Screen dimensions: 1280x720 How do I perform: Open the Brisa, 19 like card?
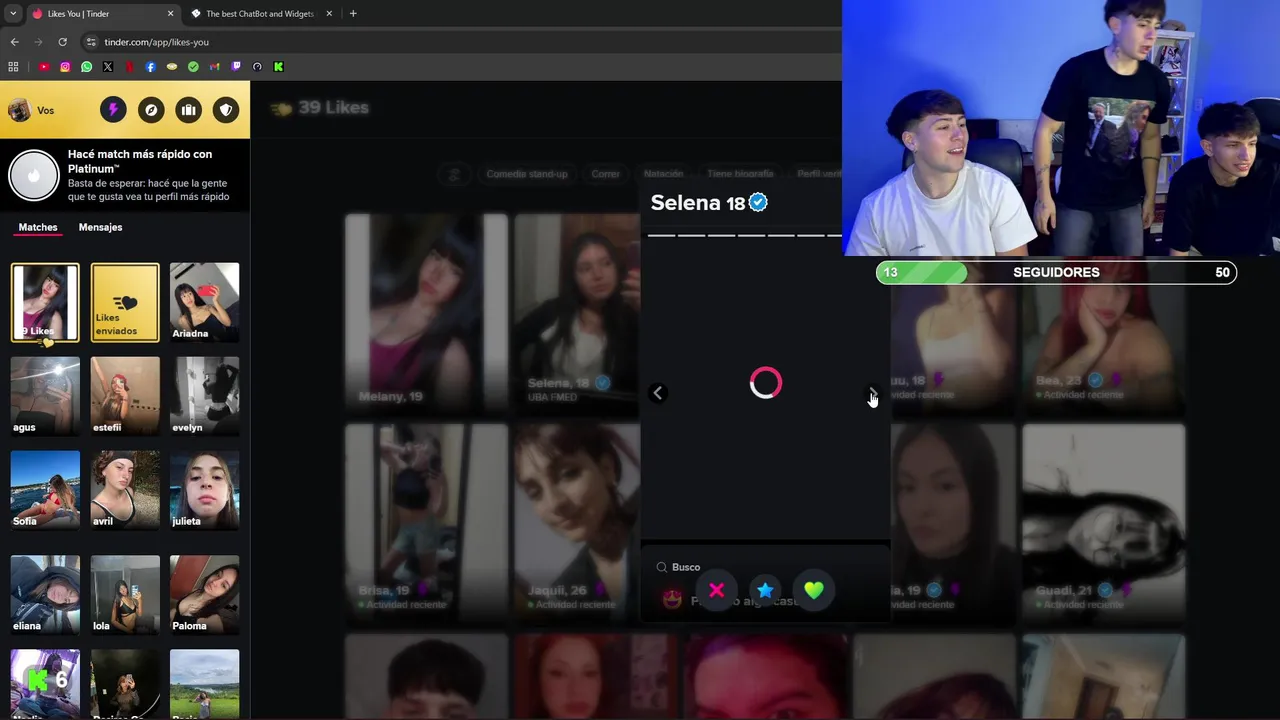(x=426, y=523)
